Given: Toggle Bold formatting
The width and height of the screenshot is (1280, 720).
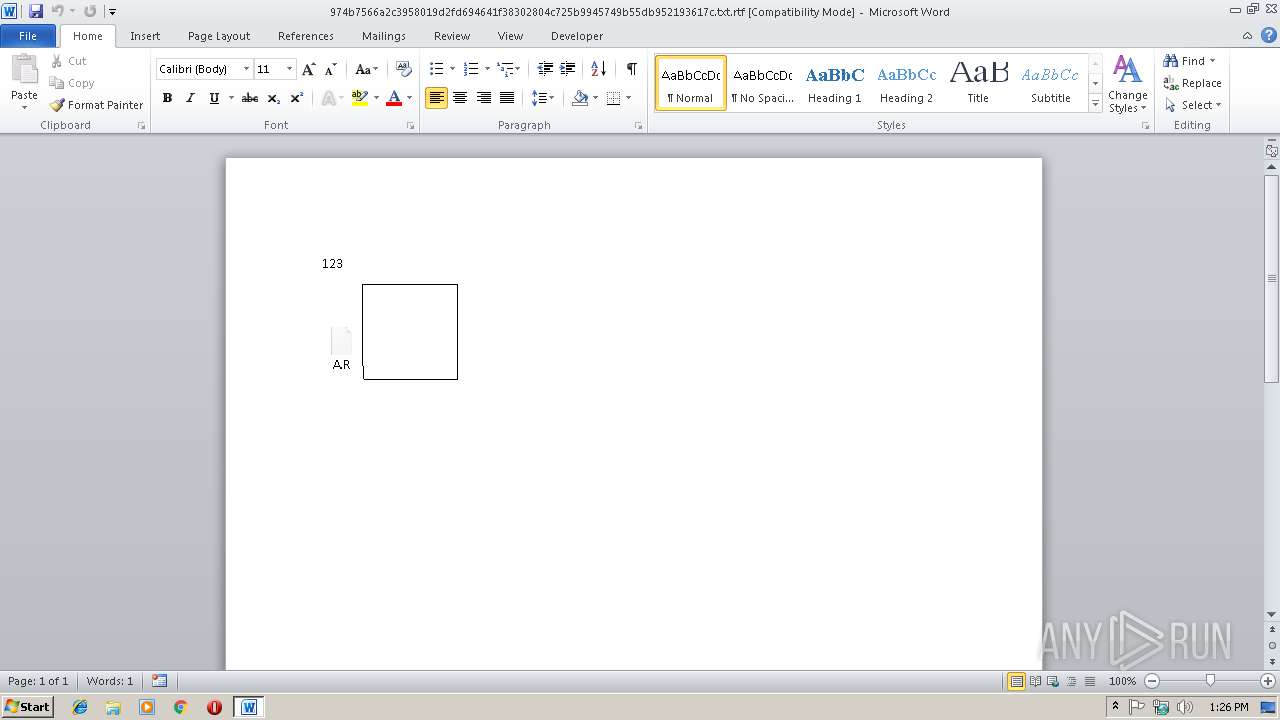Looking at the screenshot, I should click(x=167, y=98).
